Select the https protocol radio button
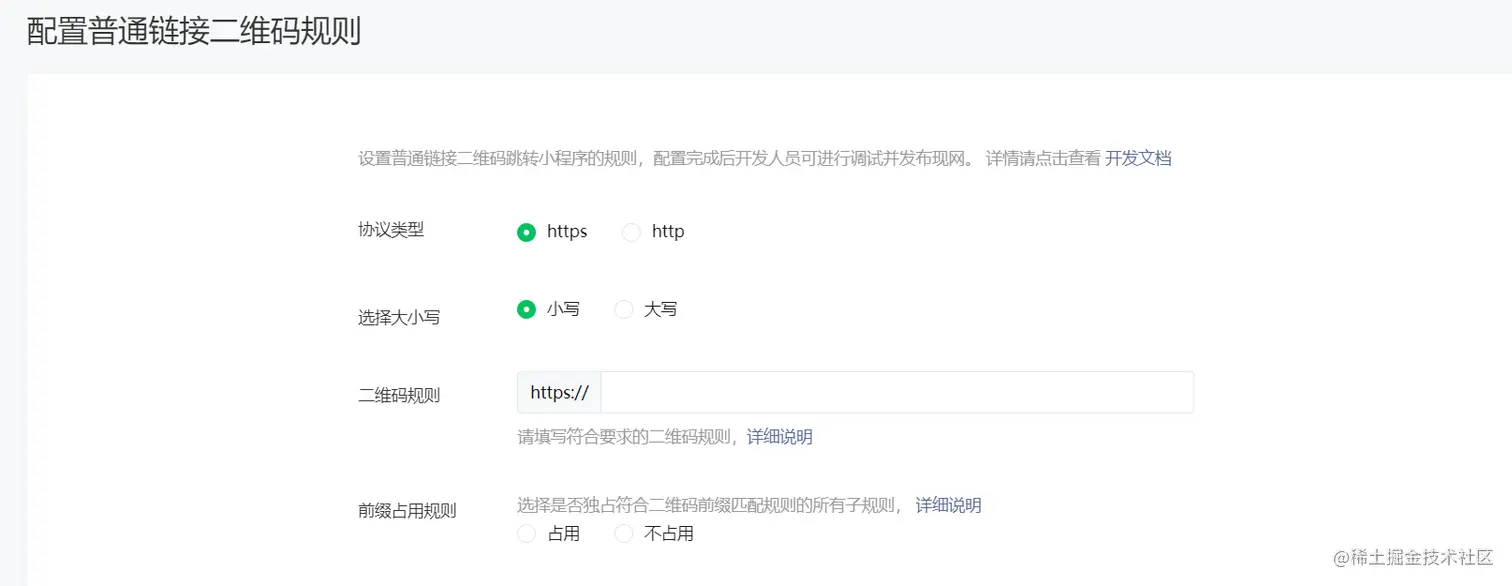Screen dimensions: 1512x586 (x=526, y=232)
